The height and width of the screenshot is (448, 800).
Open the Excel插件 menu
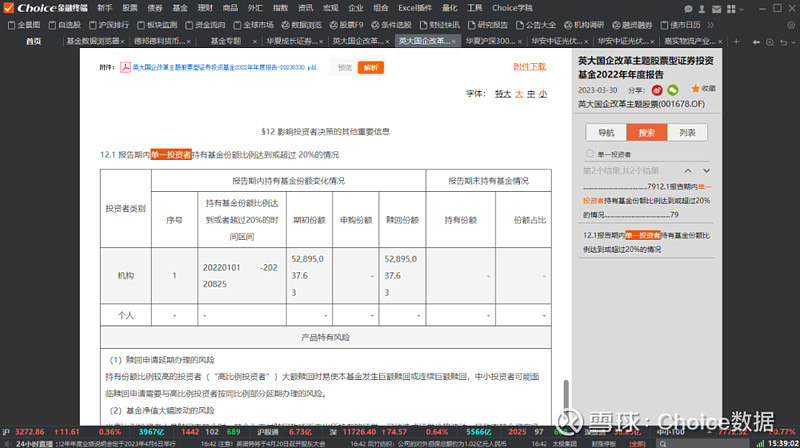click(415, 8)
